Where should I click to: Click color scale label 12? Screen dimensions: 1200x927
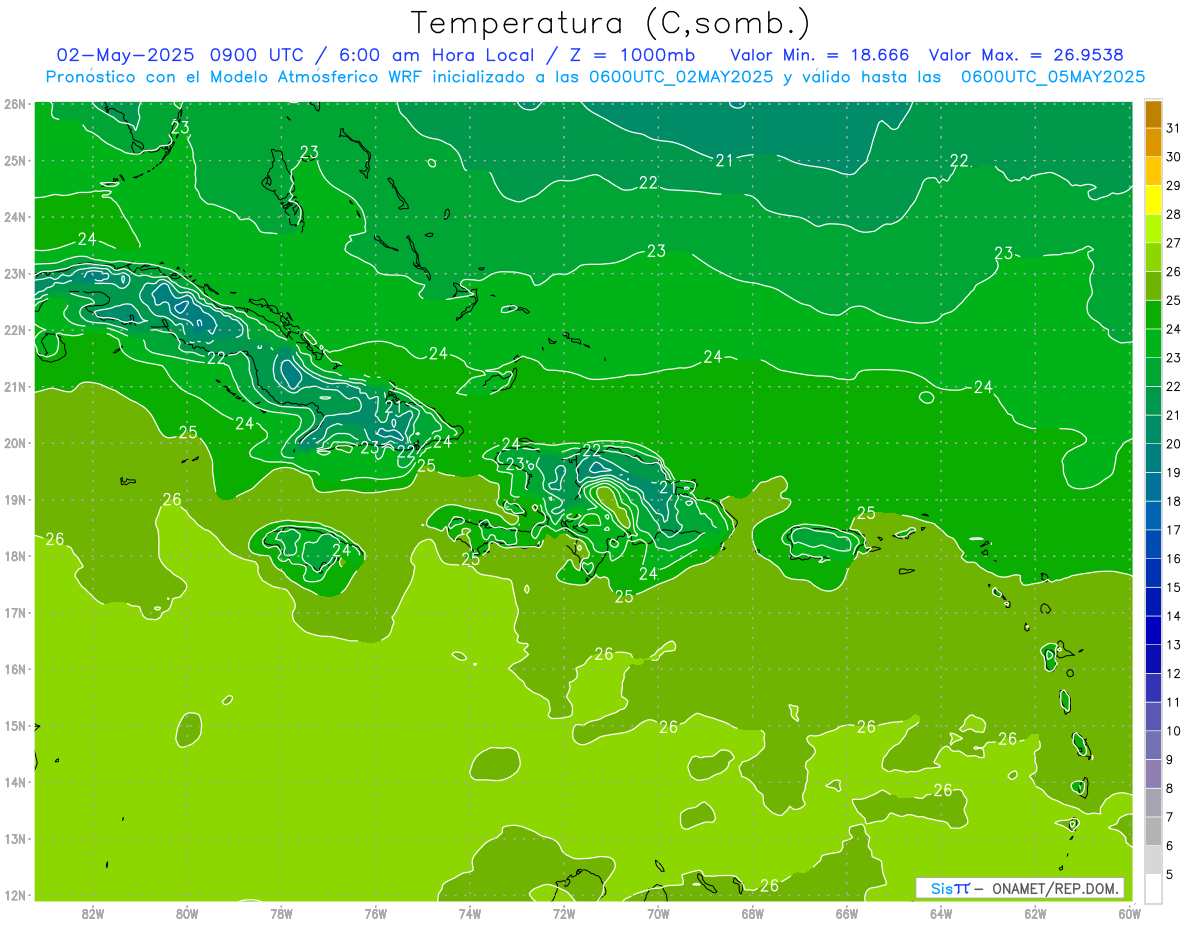[x=1174, y=673]
